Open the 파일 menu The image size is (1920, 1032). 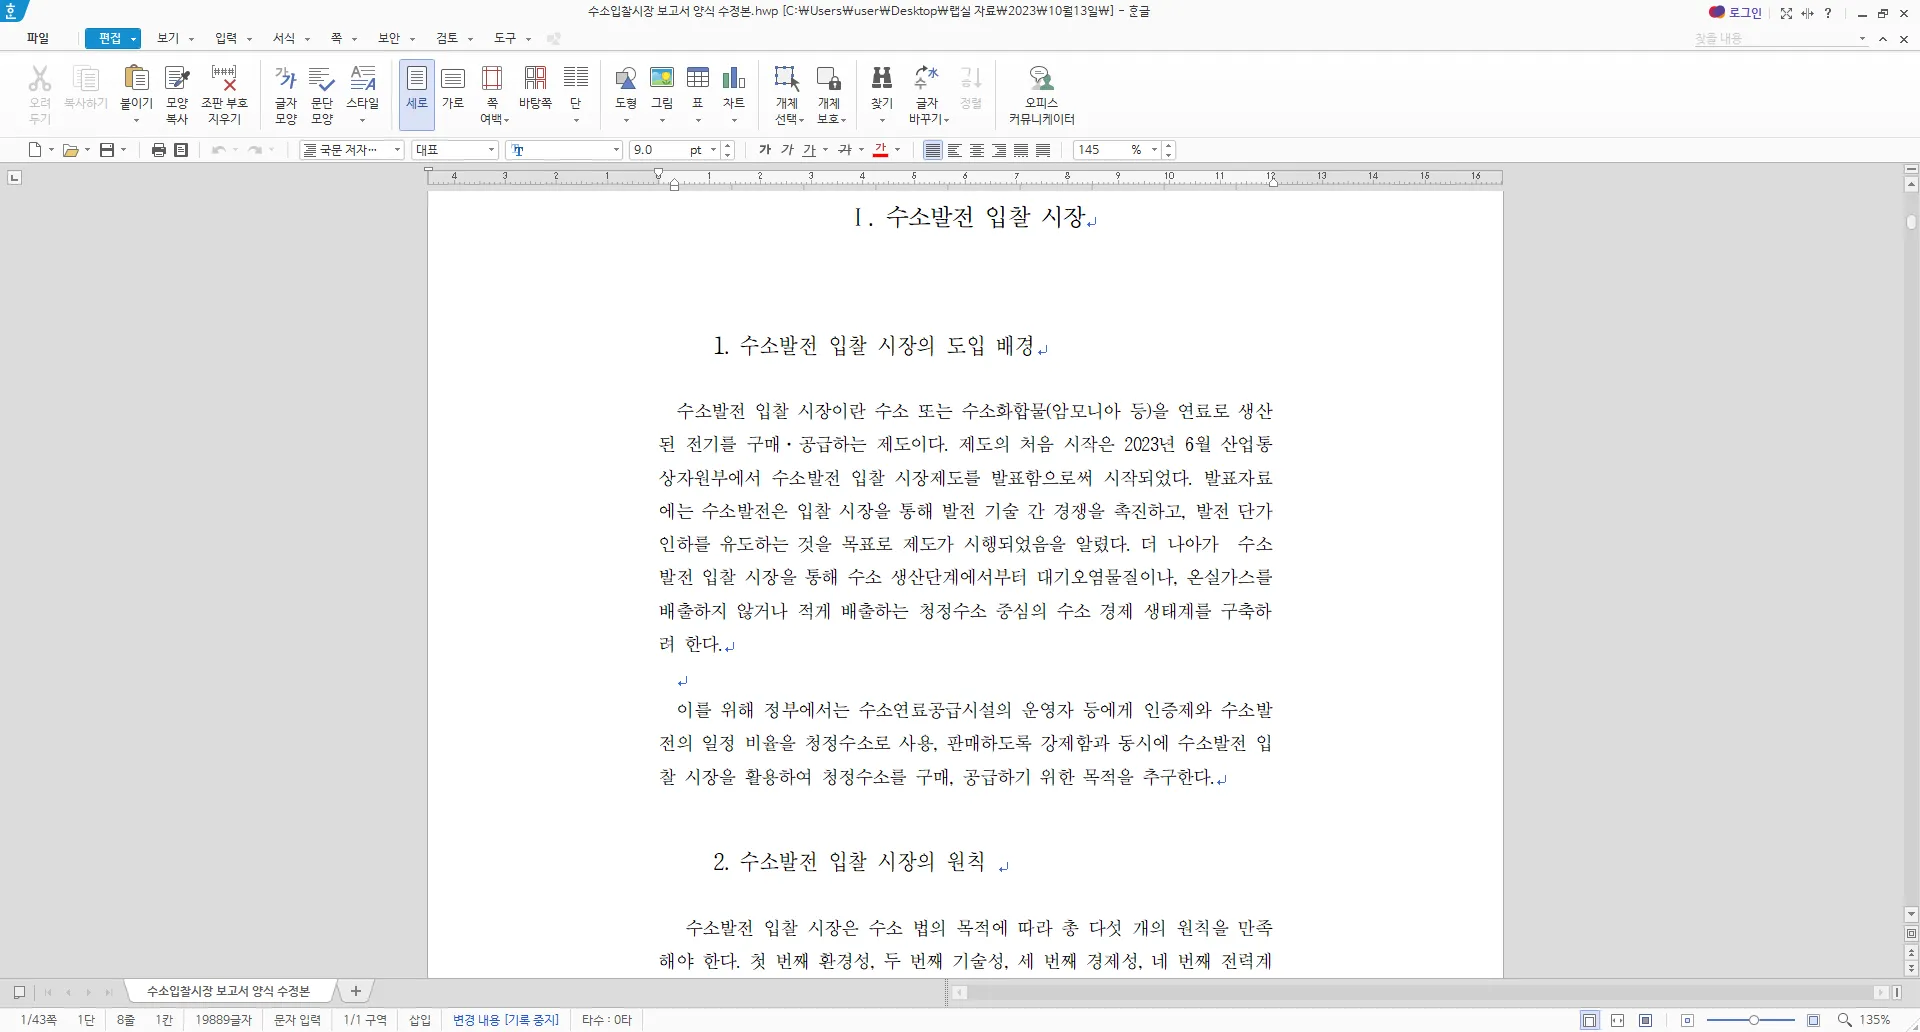[x=38, y=38]
